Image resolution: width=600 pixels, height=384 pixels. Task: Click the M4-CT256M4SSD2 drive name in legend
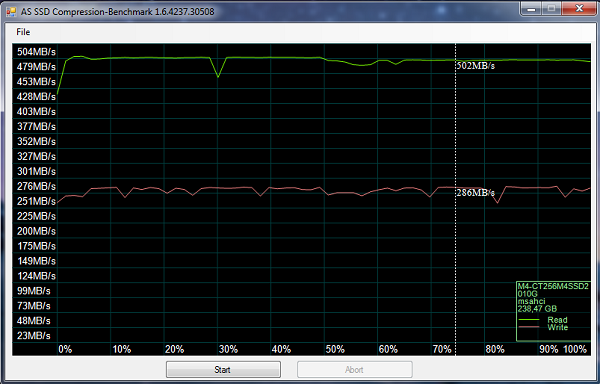(x=553, y=286)
